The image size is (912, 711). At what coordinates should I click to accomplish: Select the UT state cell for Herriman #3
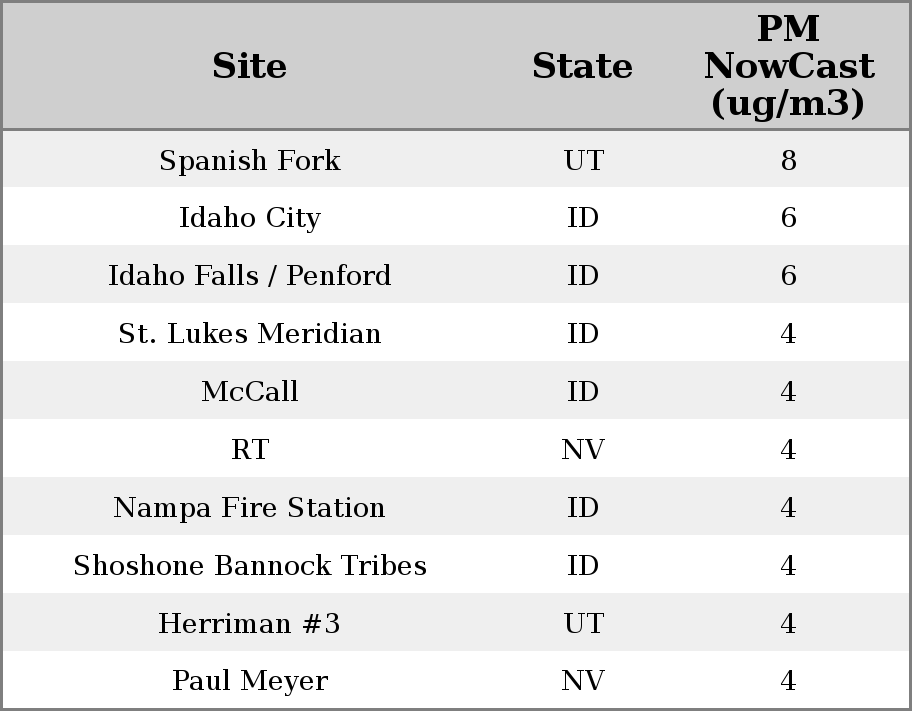[583, 624]
